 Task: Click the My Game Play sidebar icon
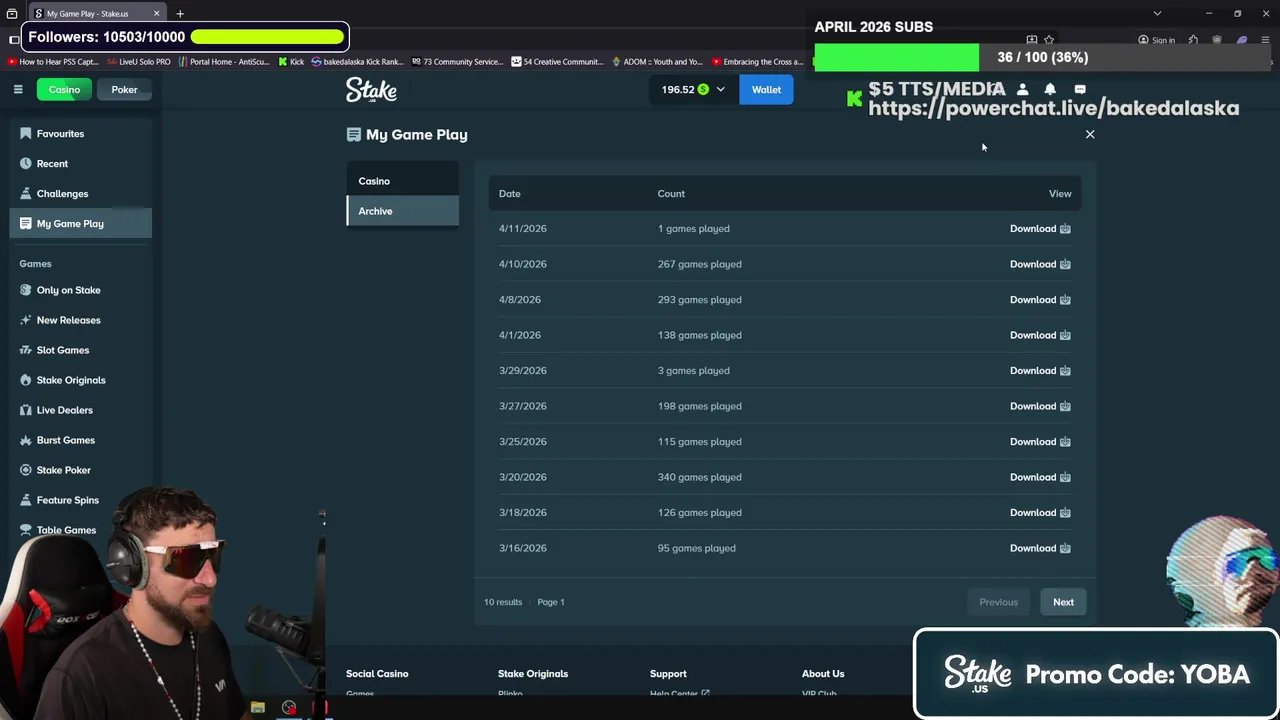click(x=26, y=223)
